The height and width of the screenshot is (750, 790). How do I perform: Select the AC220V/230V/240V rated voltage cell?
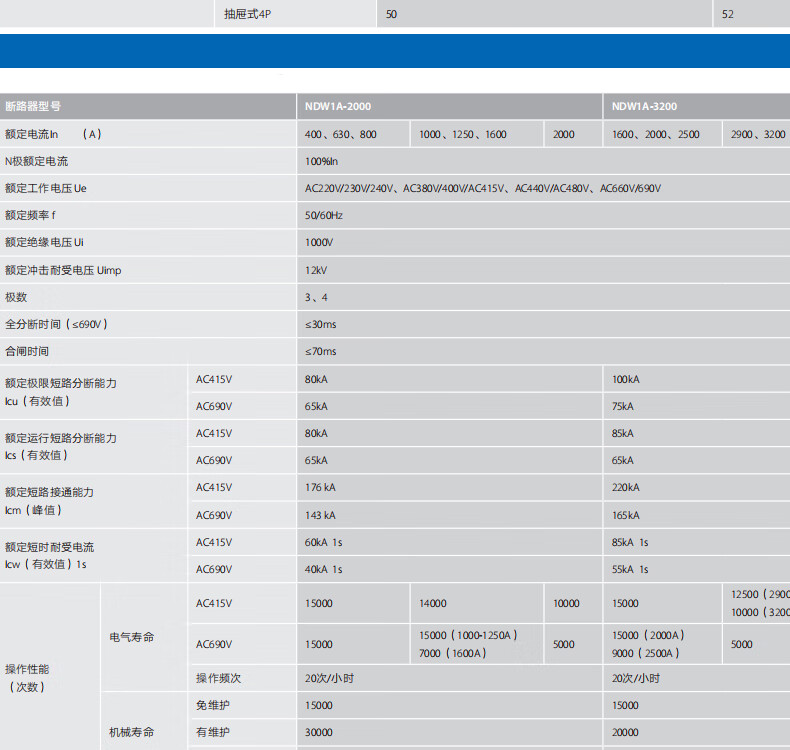483,188
